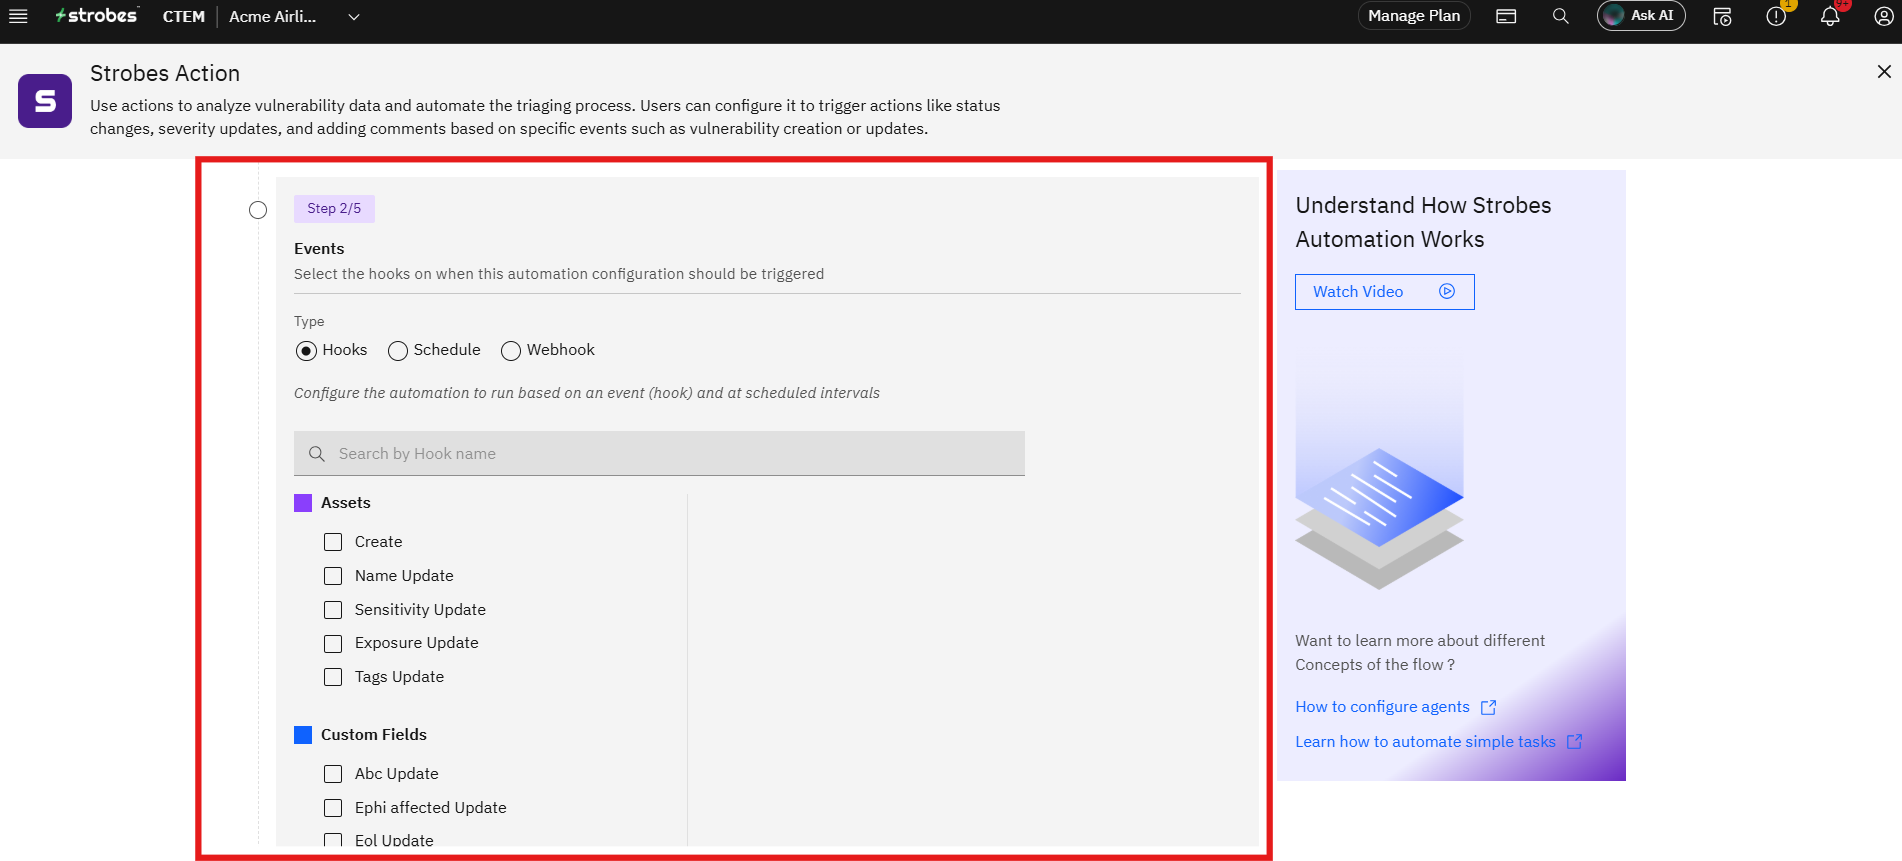Launch the Ask AI assistant
The width and height of the screenshot is (1902, 861).
tap(1641, 16)
